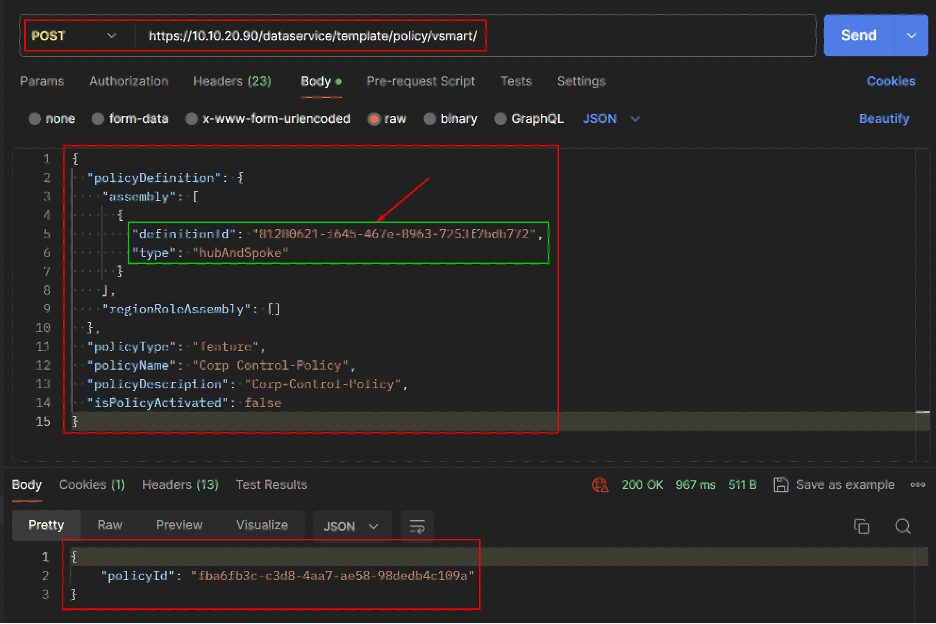Open the three-dots more options menu
Image resolution: width=936 pixels, height=624 pixels.
(917, 485)
